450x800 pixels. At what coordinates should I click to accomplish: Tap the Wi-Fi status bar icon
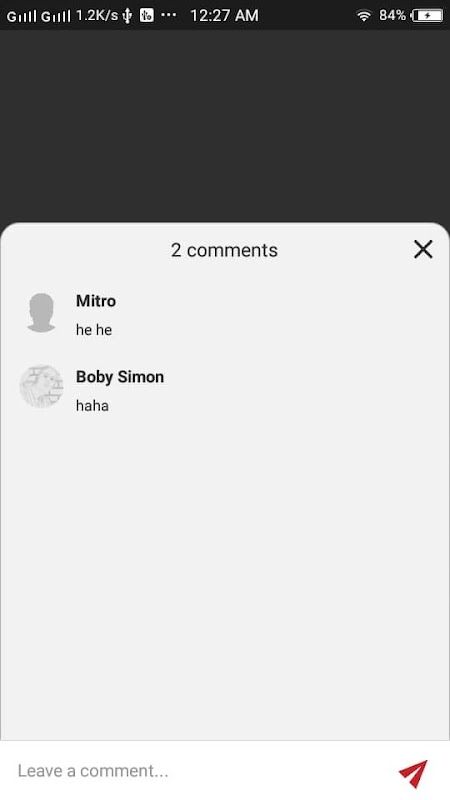363,16
